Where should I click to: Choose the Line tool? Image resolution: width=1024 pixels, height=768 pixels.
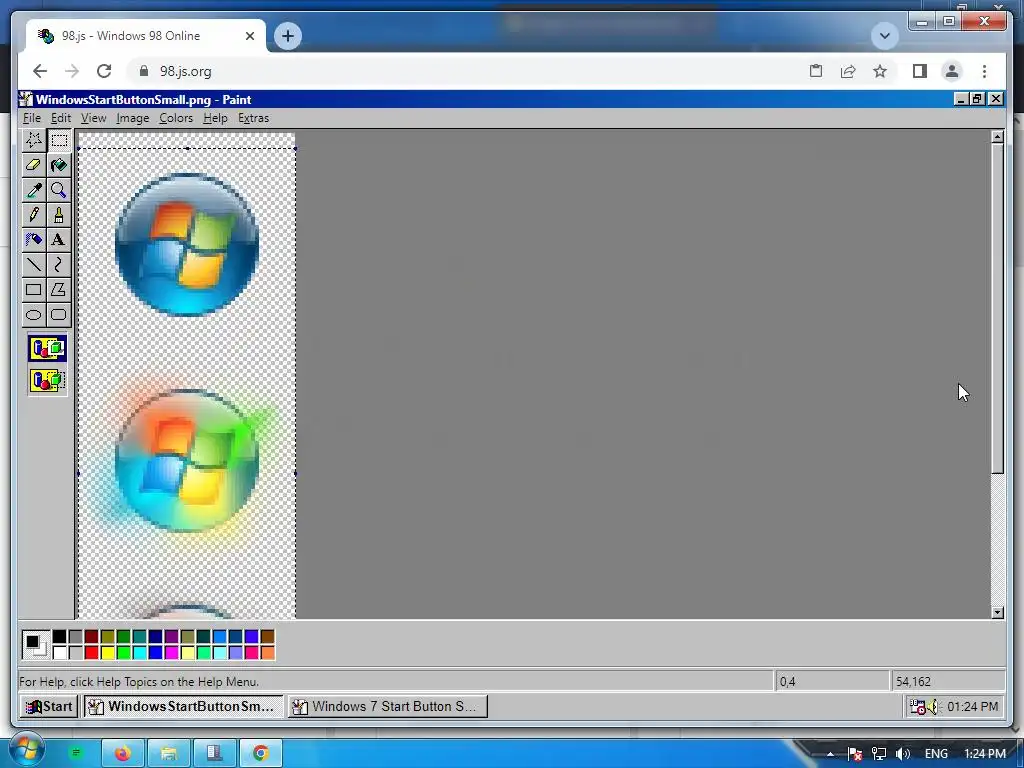tap(33, 264)
